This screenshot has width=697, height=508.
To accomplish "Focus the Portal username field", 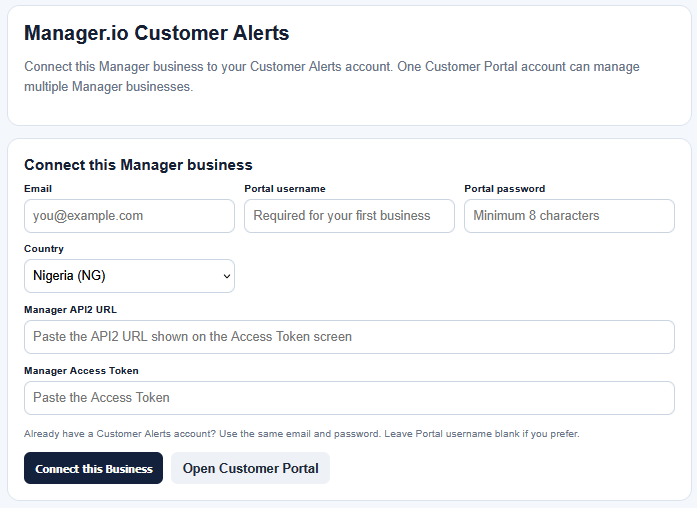I will (349, 216).
